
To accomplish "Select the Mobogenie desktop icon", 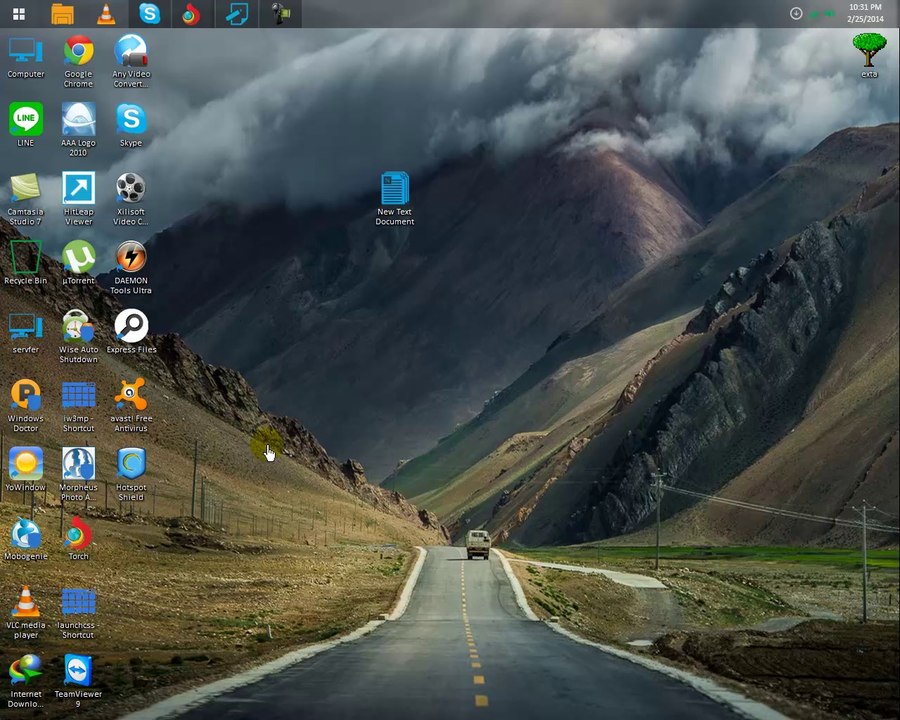I will 26,539.
